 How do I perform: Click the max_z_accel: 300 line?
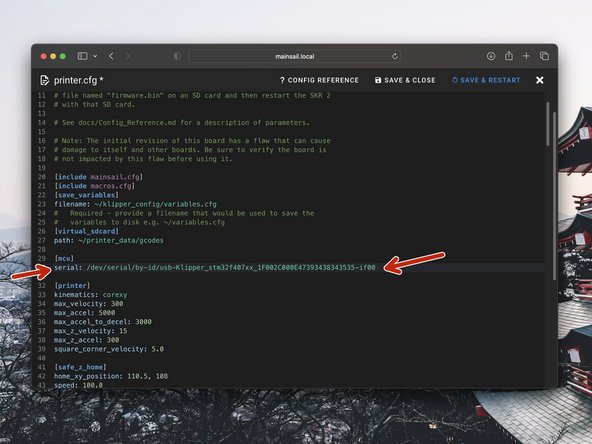(x=87, y=340)
